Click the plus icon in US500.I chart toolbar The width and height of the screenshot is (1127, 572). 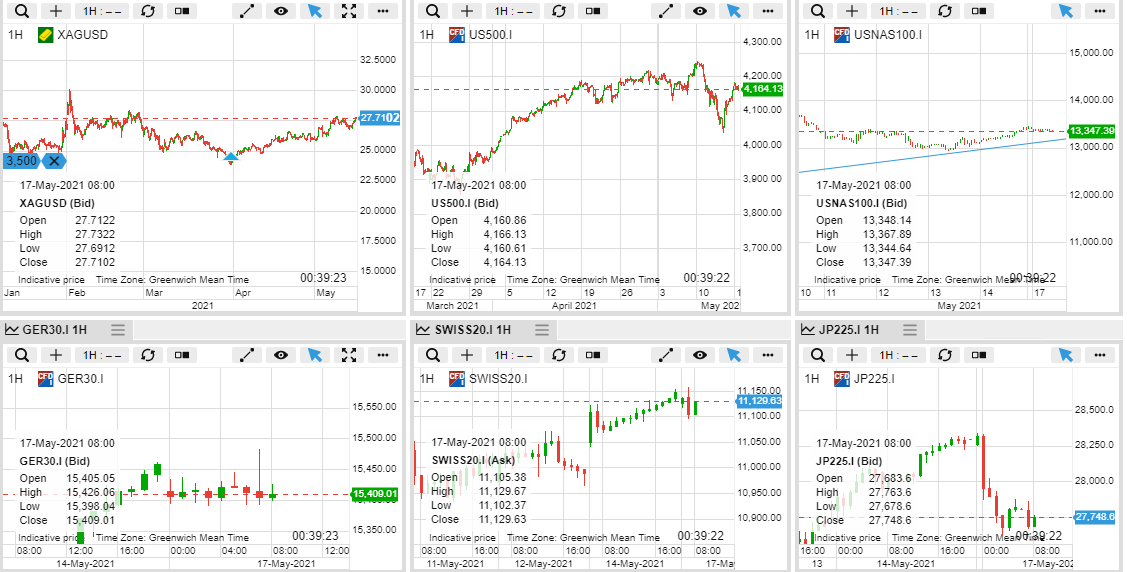[466, 11]
